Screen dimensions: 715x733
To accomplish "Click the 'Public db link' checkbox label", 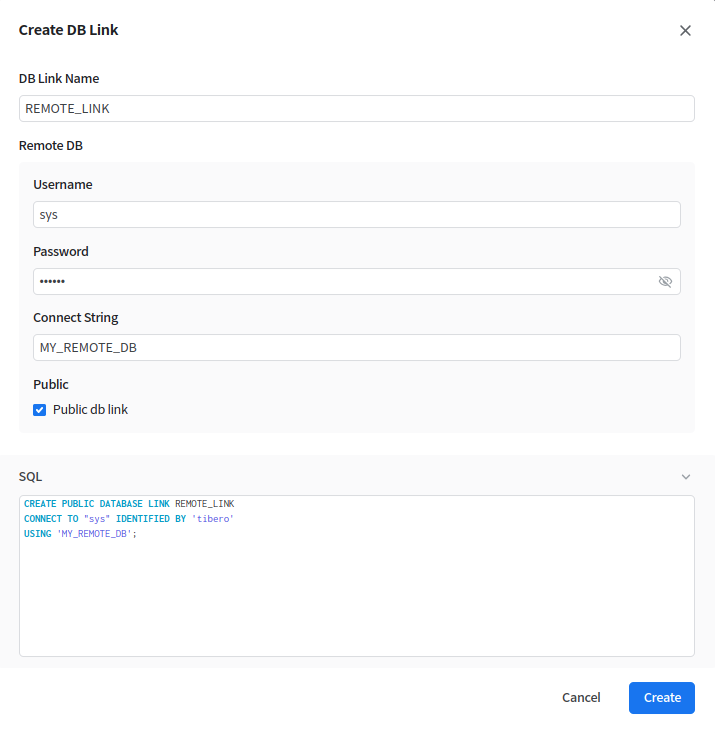I will [x=90, y=410].
